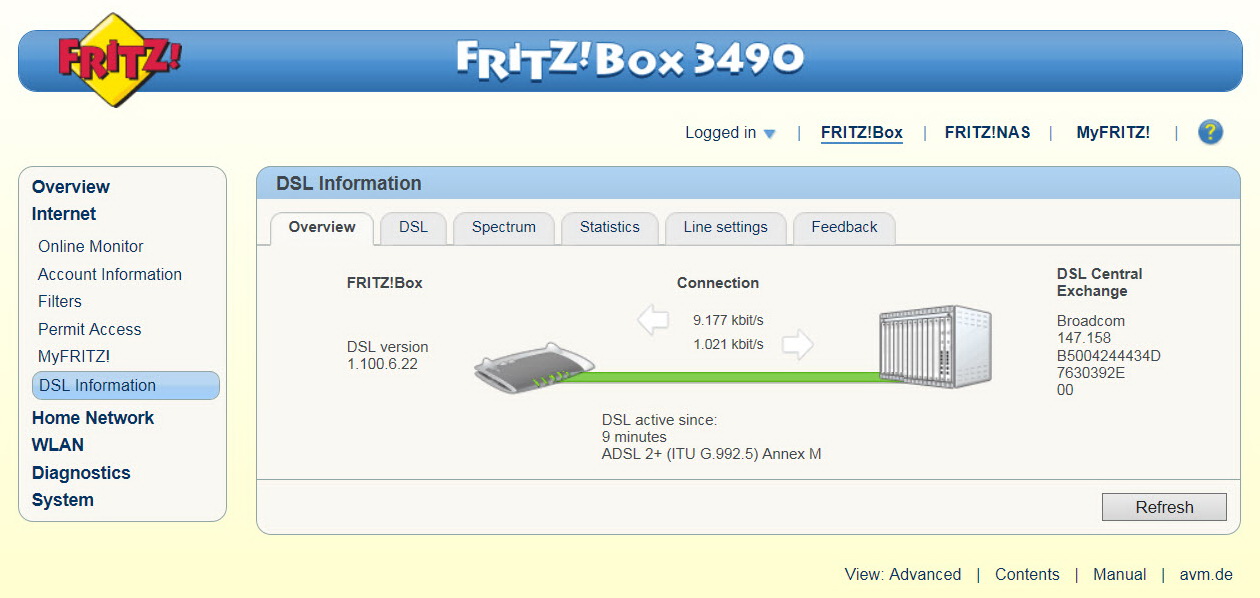
Task: Open Account Information in sidebar
Action: (x=110, y=275)
